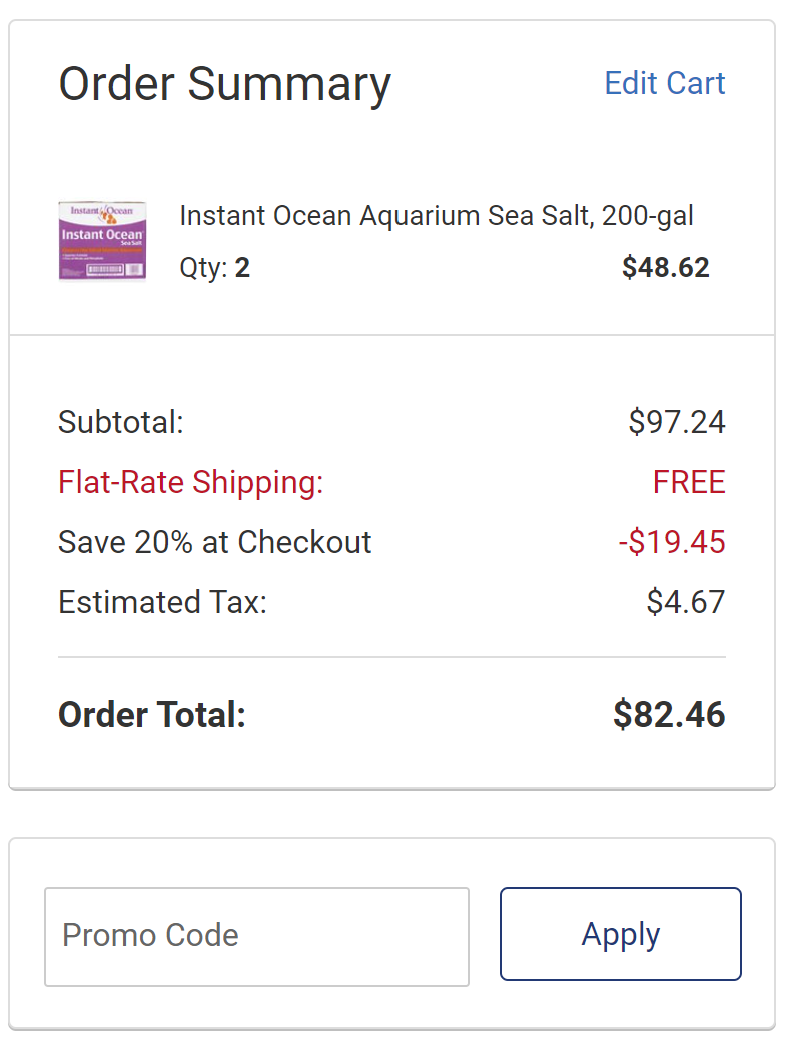The height and width of the screenshot is (1052, 792).
Task: Click the Estimated Tax label
Action: pos(162,602)
